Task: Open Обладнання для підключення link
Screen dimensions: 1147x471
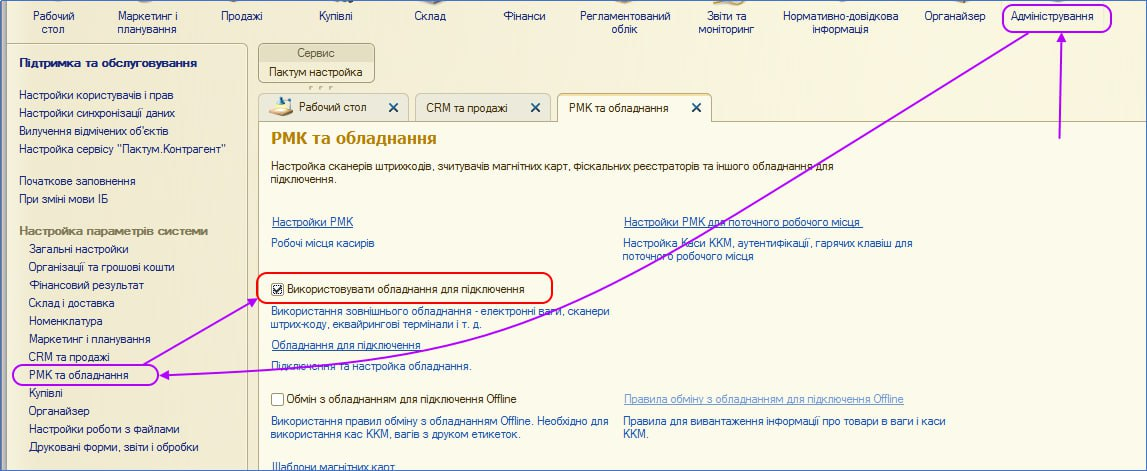Action: [346, 345]
